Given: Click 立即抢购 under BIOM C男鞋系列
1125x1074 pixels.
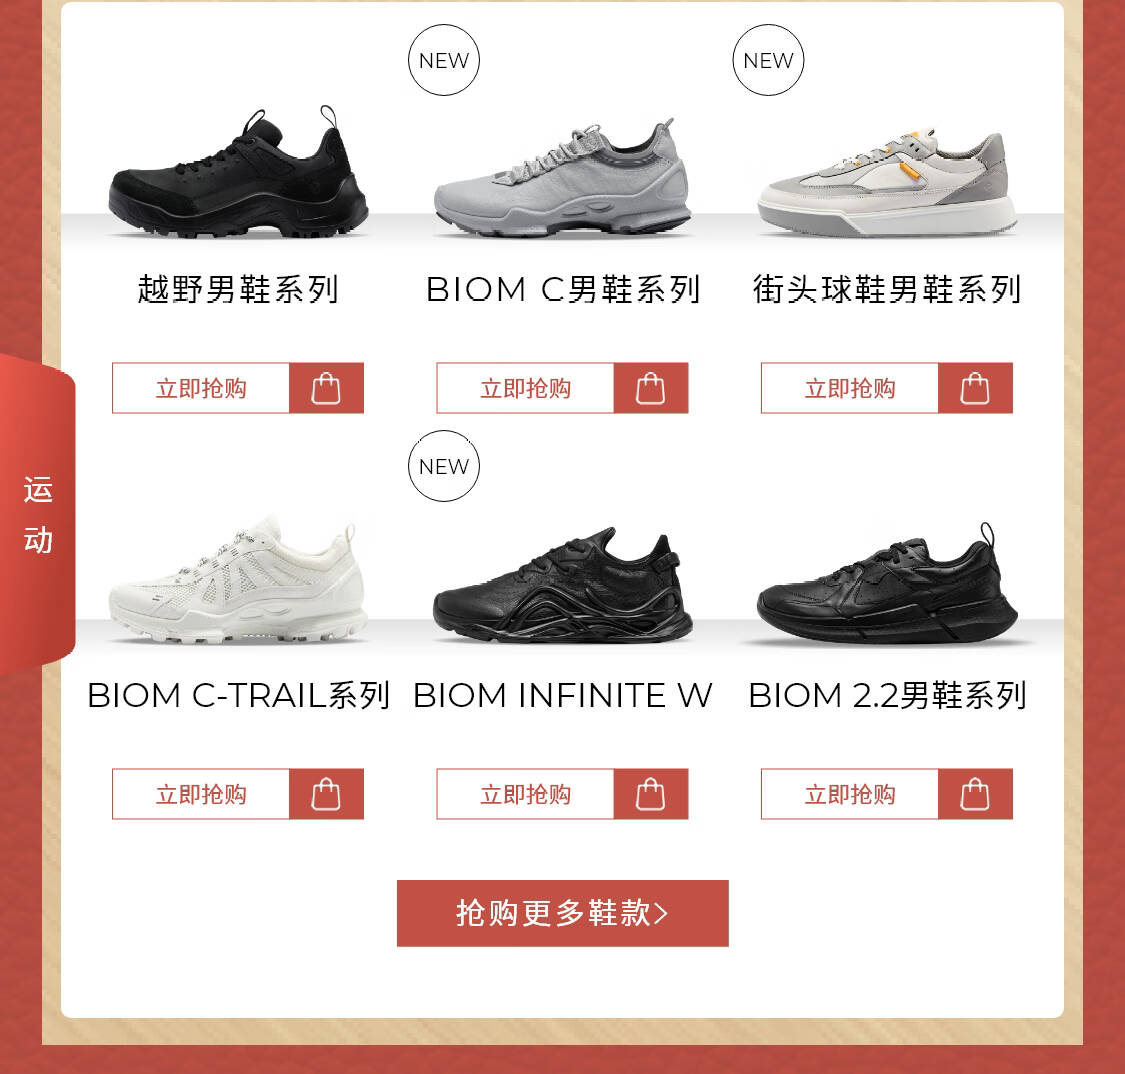Looking at the screenshot, I should (525, 388).
